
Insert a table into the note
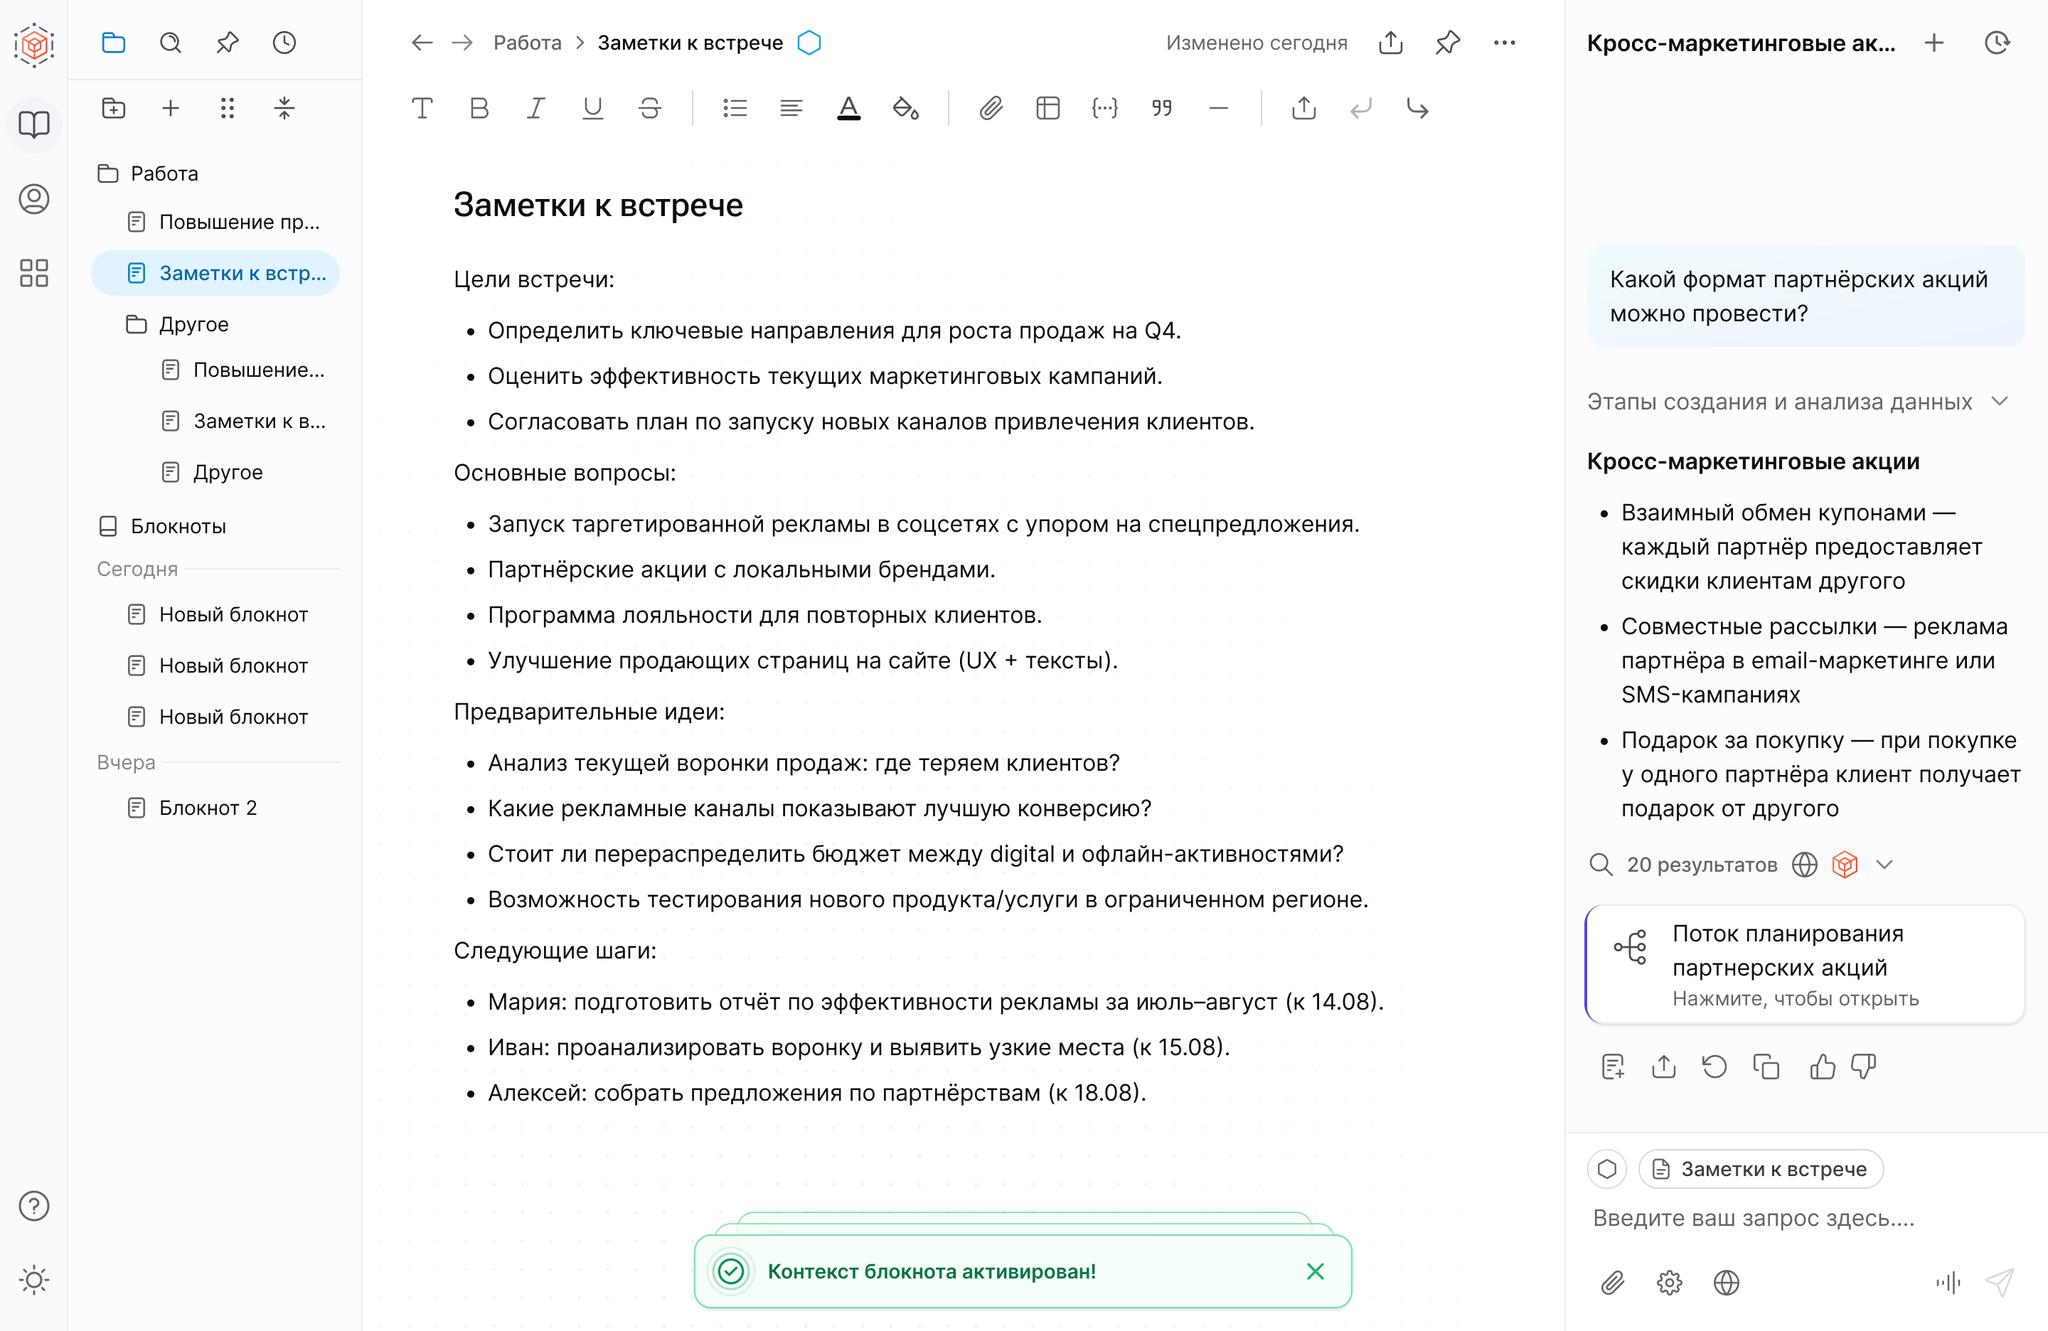tap(1047, 109)
